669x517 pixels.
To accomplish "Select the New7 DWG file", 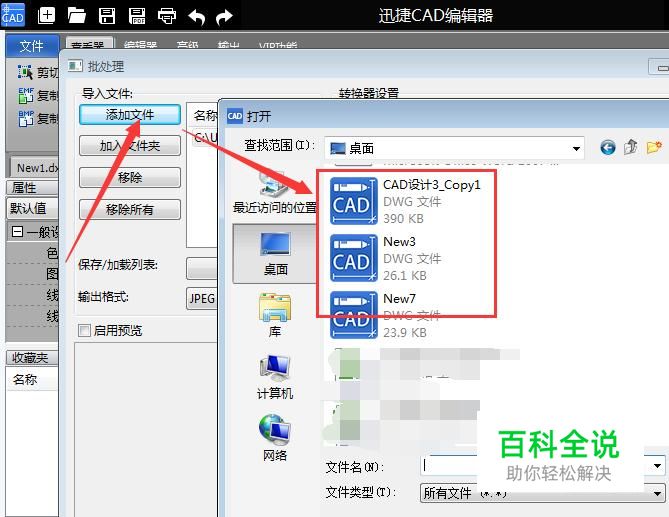I will point(385,315).
